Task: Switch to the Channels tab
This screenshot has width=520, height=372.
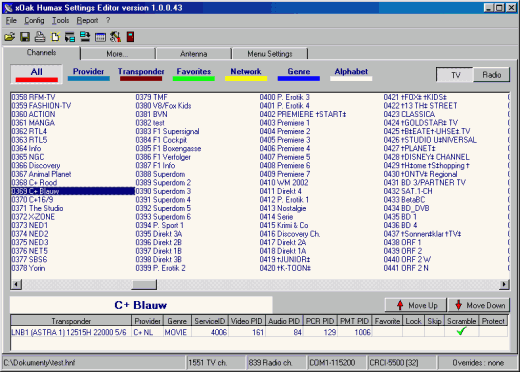Action: pyautogui.click(x=41, y=53)
